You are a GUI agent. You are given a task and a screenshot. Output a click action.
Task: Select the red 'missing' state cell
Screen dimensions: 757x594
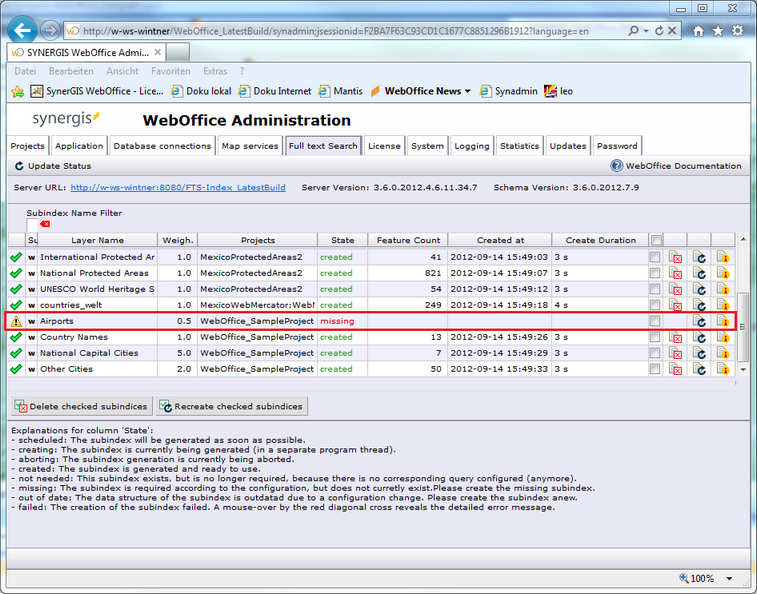343,321
